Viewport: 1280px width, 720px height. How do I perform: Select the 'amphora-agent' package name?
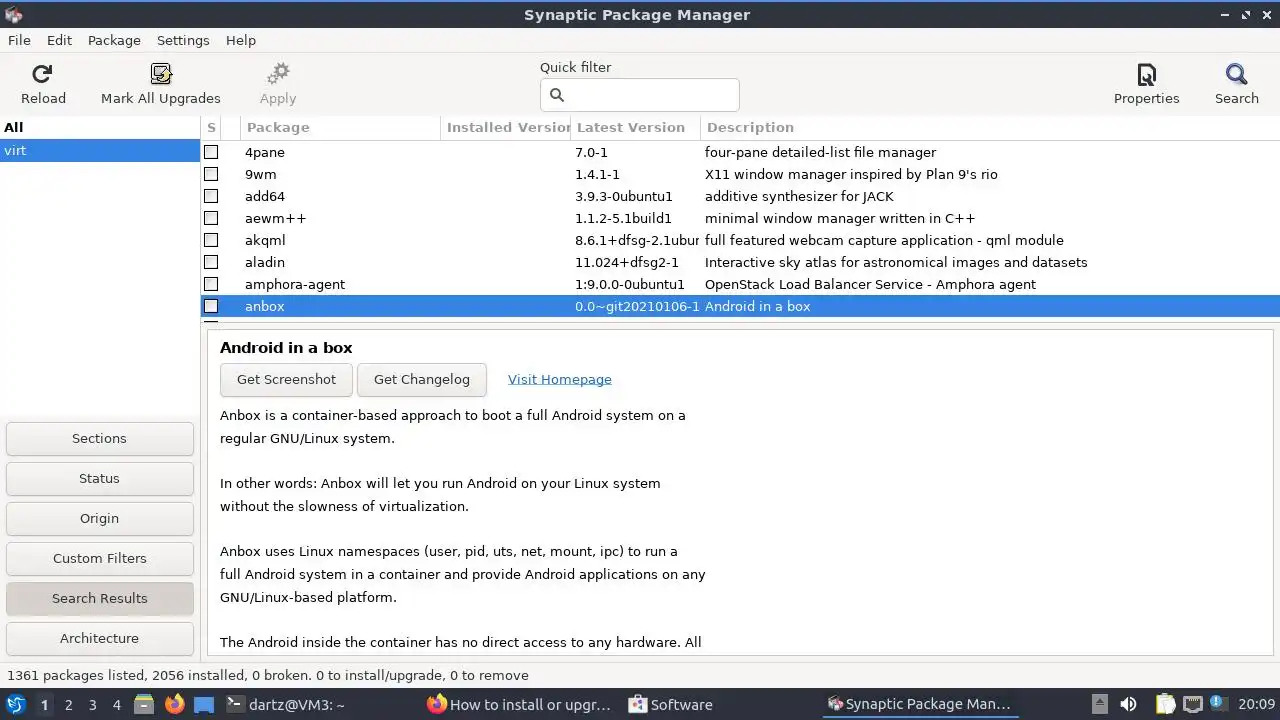point(295,284)
